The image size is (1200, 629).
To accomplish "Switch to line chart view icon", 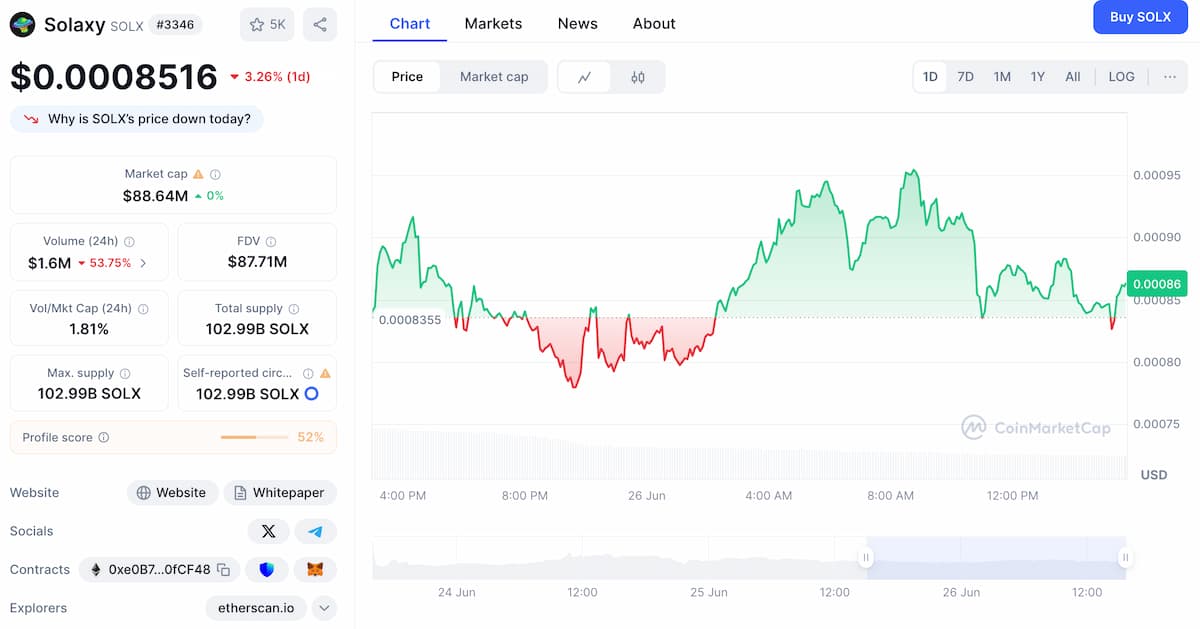I will pos(585,77).
